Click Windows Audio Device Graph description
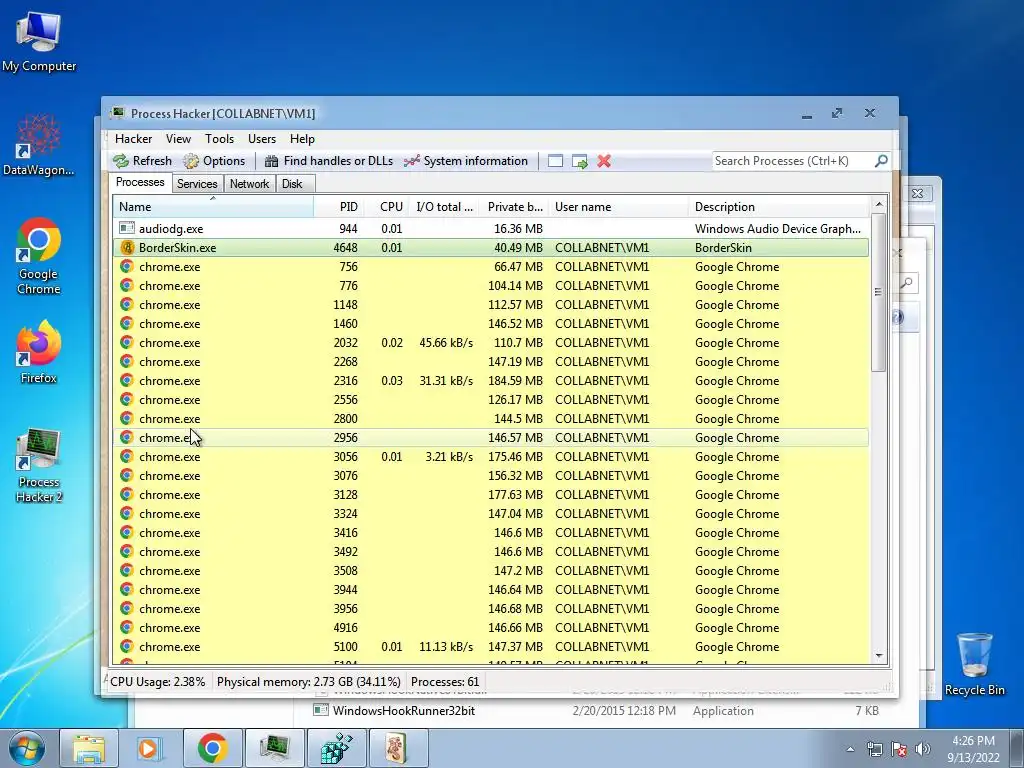This screenshot has width=1024, height=768. pyautogui.click(x=778, y=229)
